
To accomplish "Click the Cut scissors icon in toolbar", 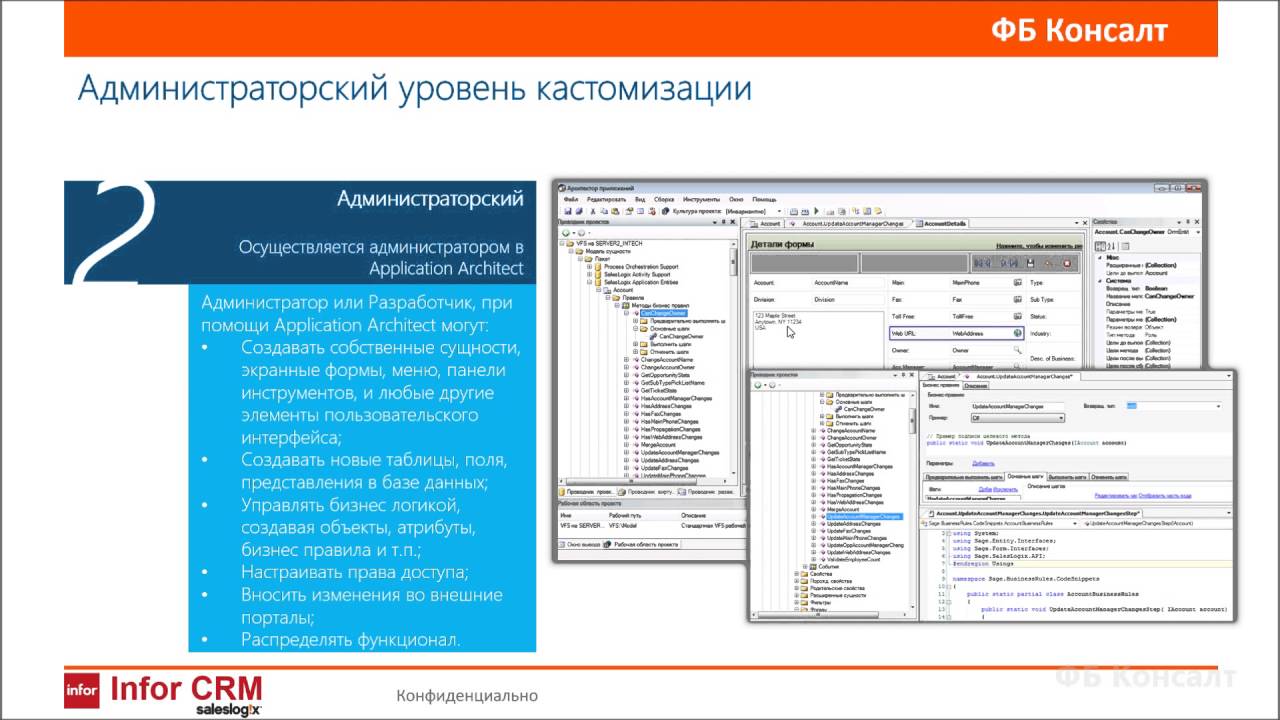I will point(593,211).
